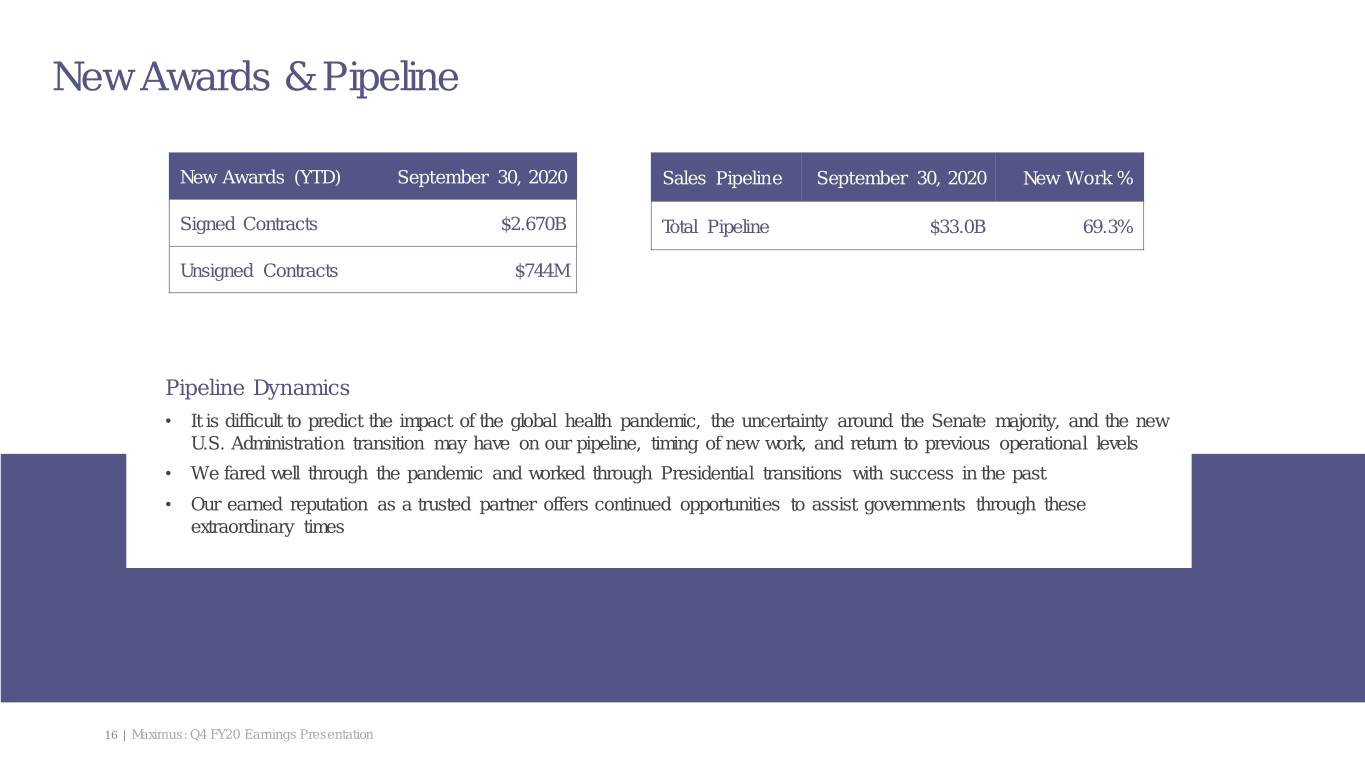Select the 'New Awards (YTD)' table header

[x=260, y=178]
